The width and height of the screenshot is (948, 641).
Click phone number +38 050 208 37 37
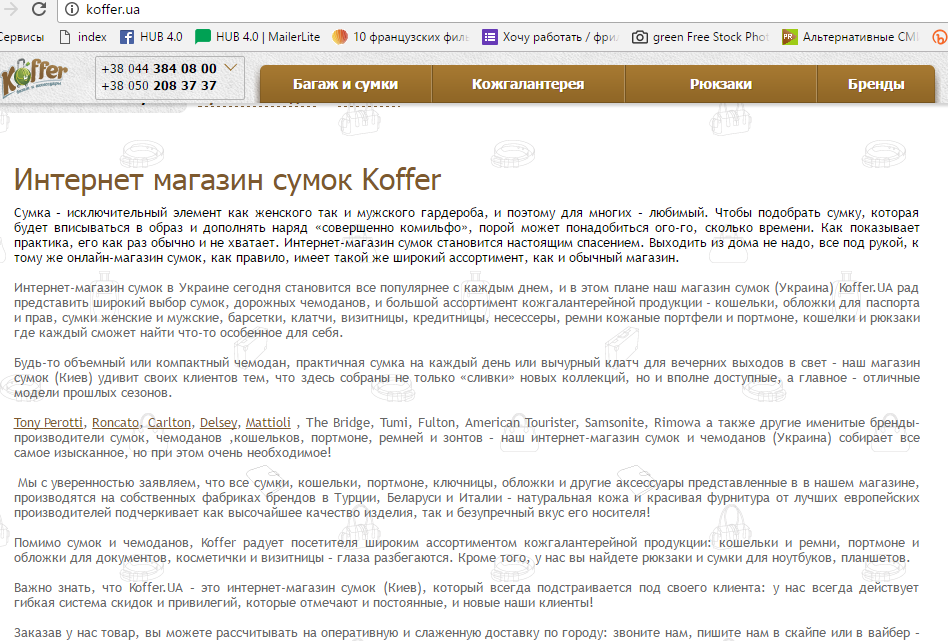159,86
